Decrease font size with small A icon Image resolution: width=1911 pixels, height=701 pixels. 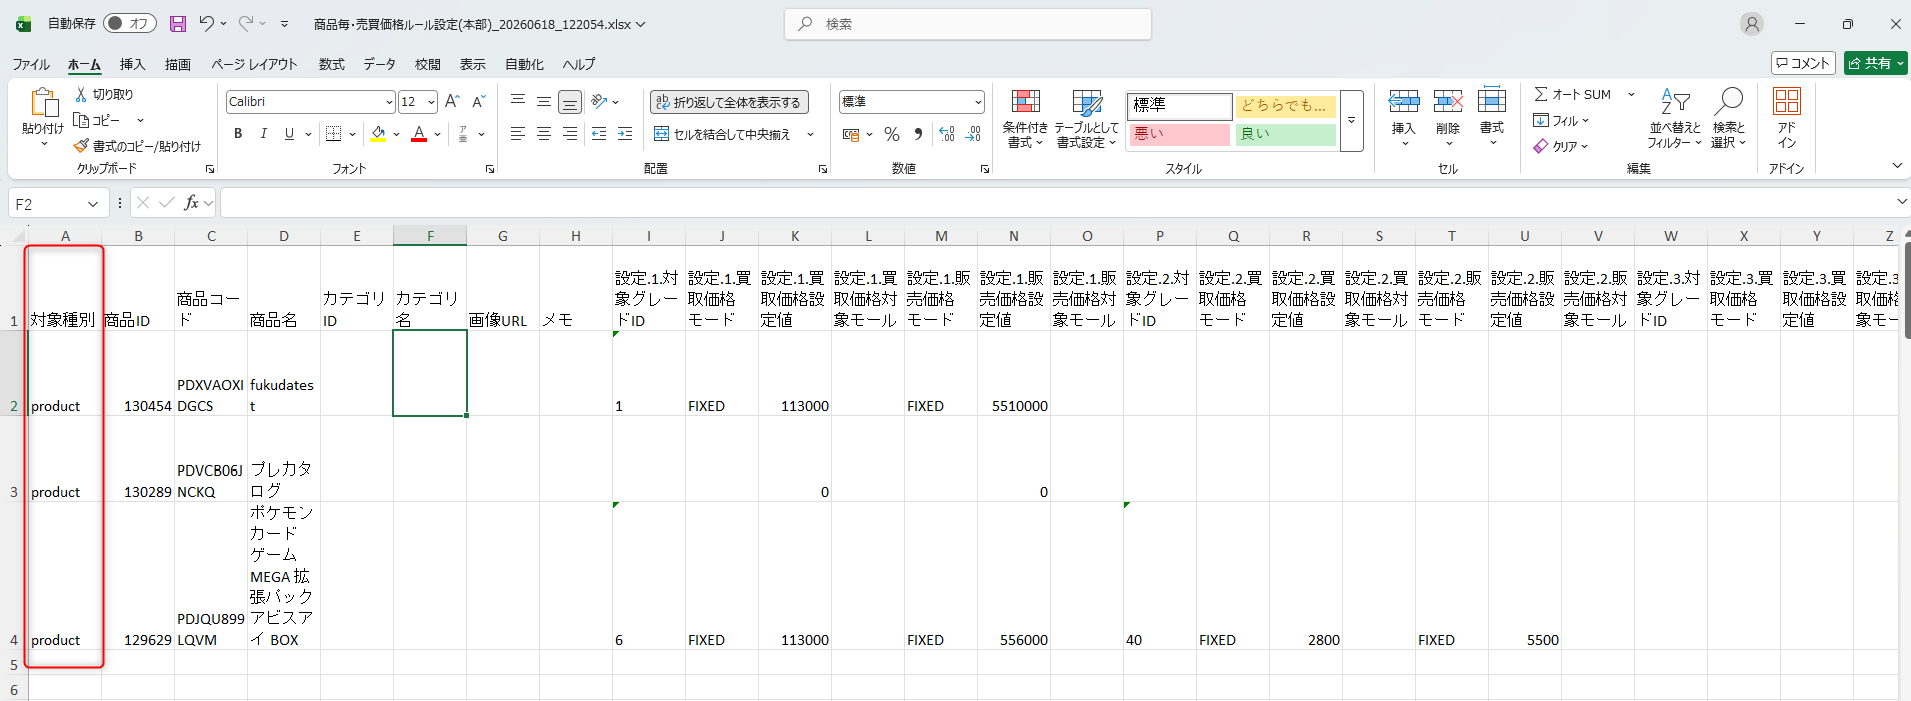pos(478,101)
